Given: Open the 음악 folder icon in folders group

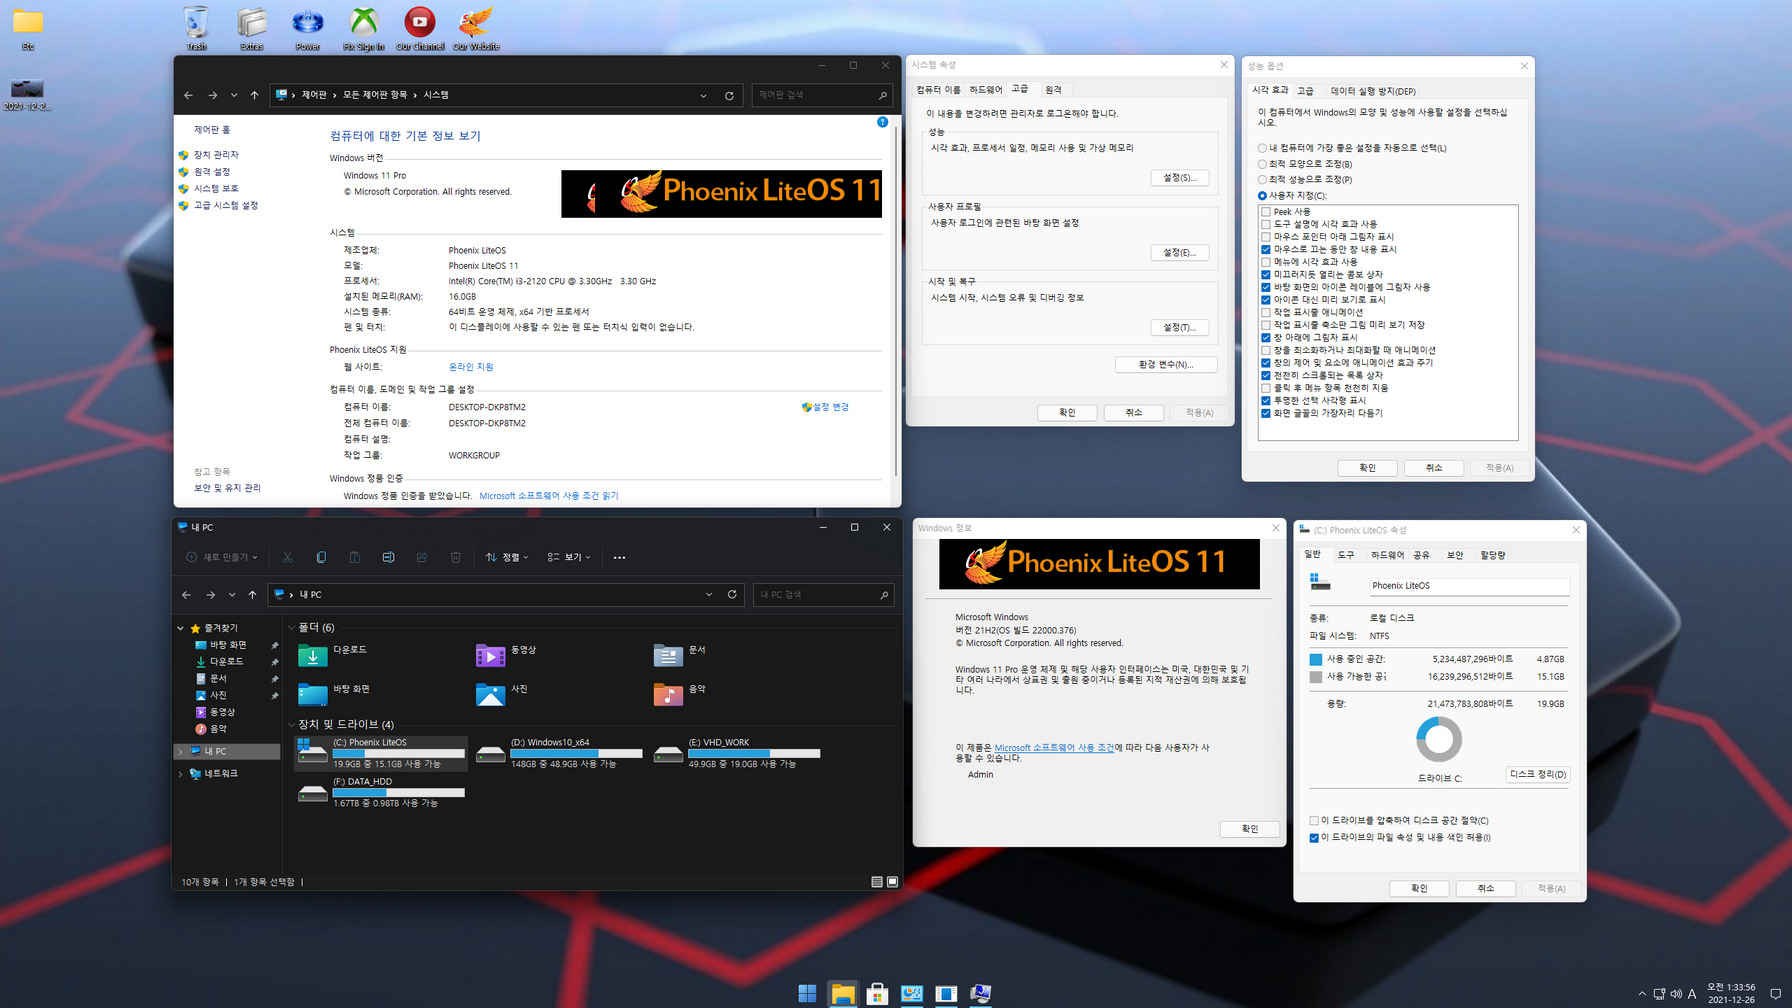Looking at the screenshot, I should pyautogui.click(x=668, y=693).
